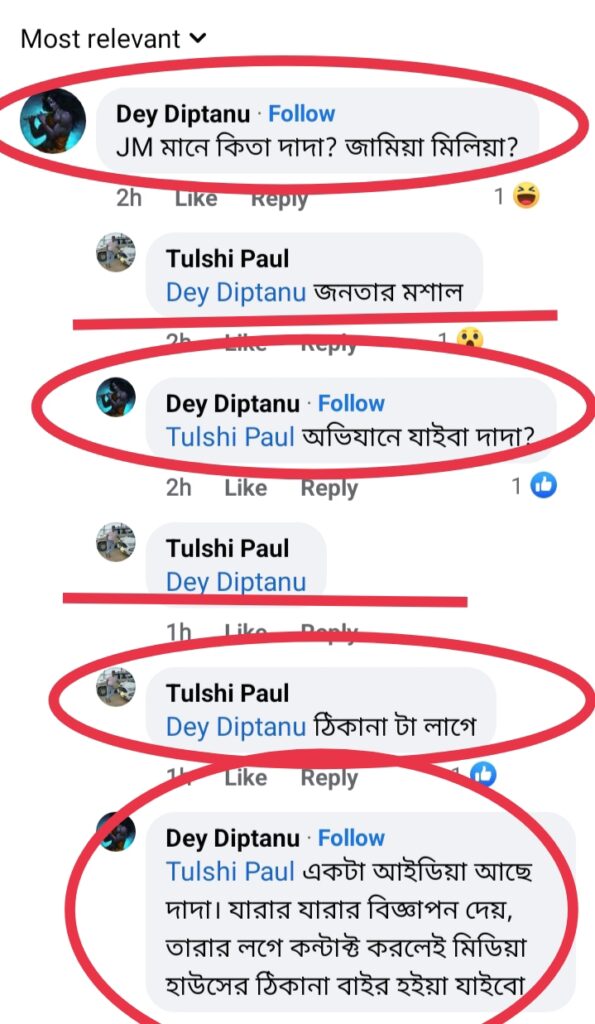The width and height of the screenshot is (595, 1024).
Task: Open Tulshi Paul mention in the last comment
Action: [x=230, y=871]
